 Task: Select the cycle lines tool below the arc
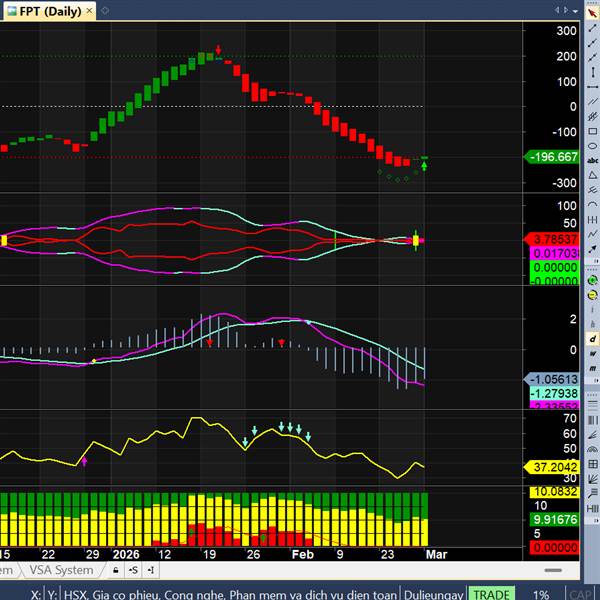pos(592,220)
